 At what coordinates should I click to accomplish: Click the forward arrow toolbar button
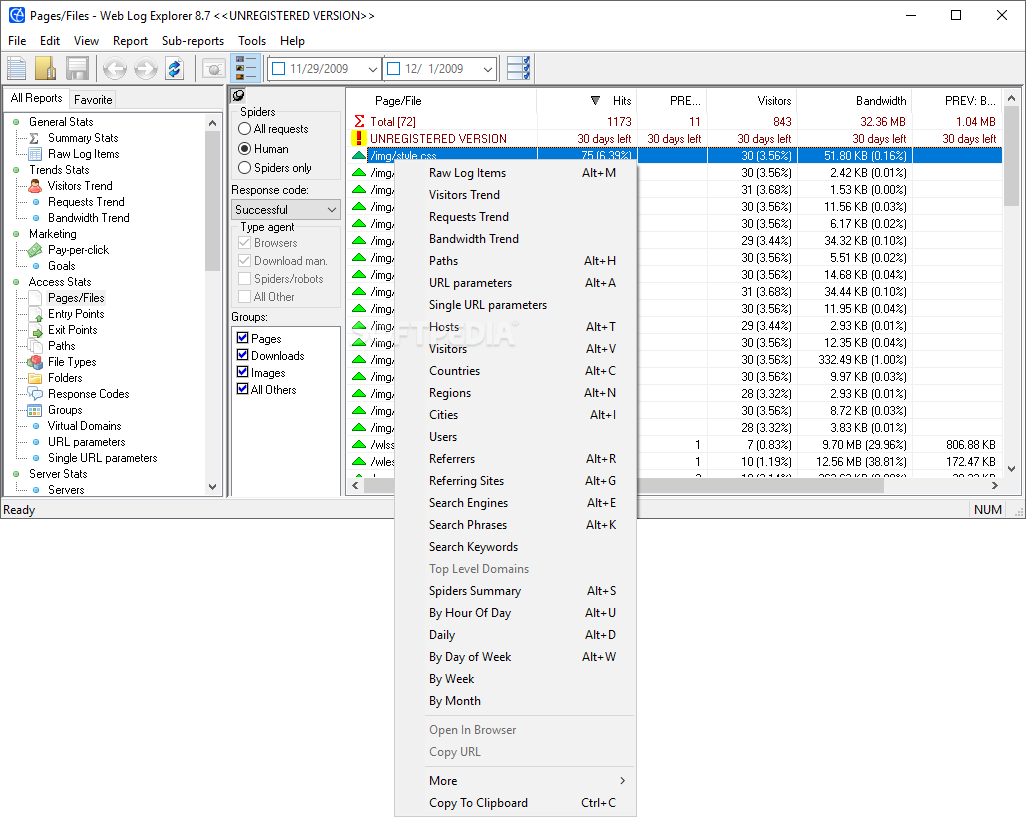click(x=145, y=68)
